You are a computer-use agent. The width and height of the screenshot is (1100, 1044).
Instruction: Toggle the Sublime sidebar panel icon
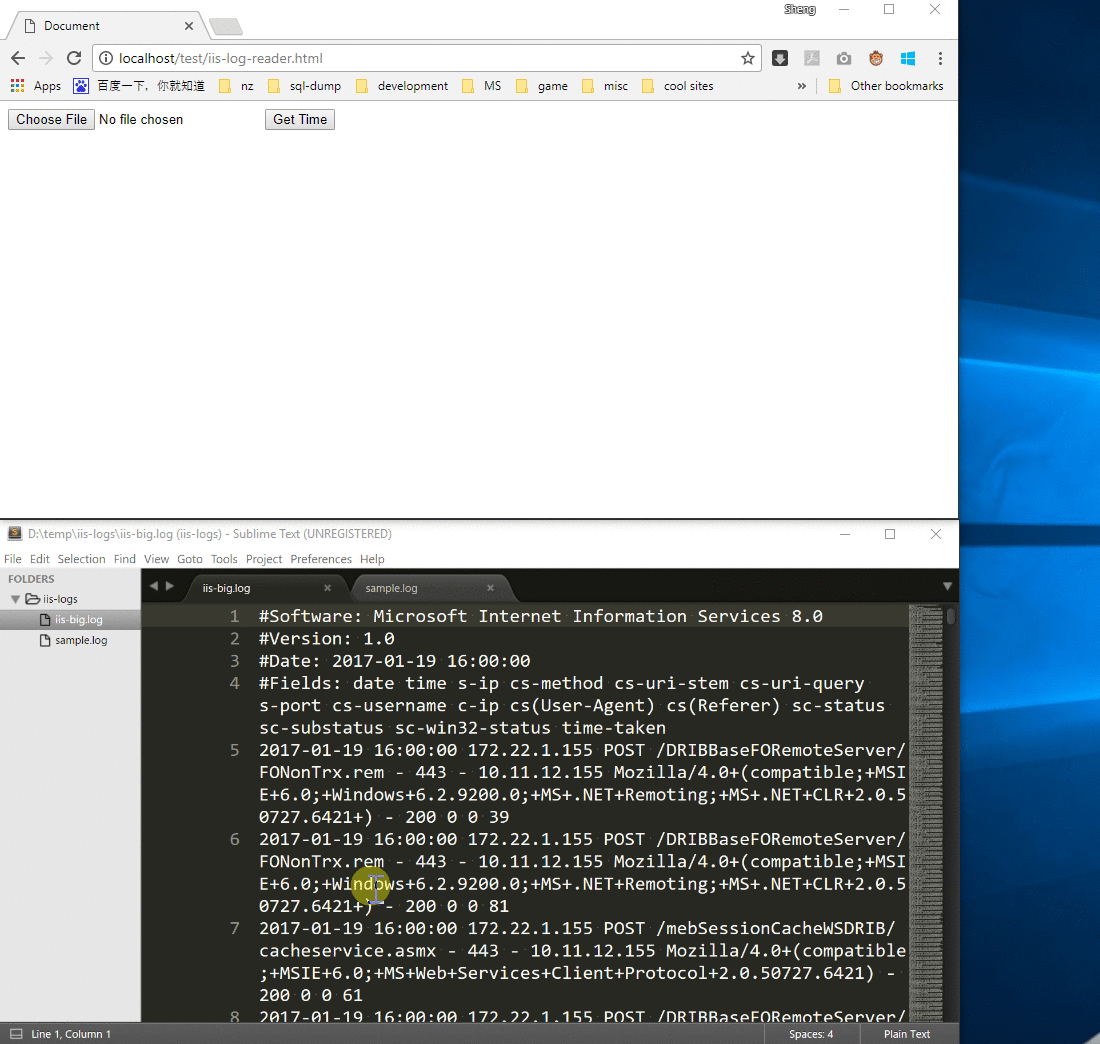pyautogui.click(x=15, y=1034)
